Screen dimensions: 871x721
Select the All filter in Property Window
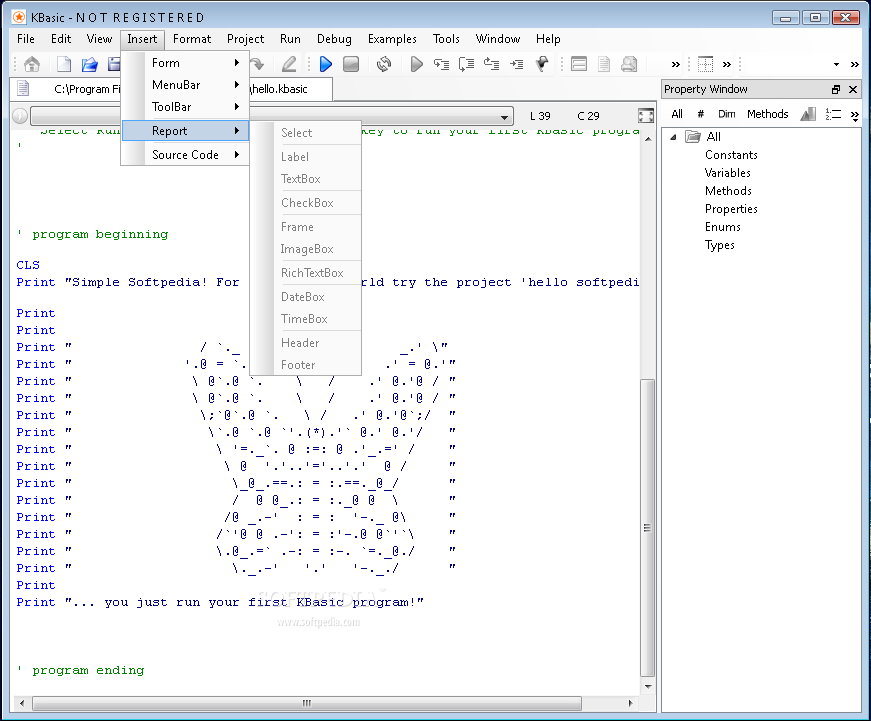point(677,114)
